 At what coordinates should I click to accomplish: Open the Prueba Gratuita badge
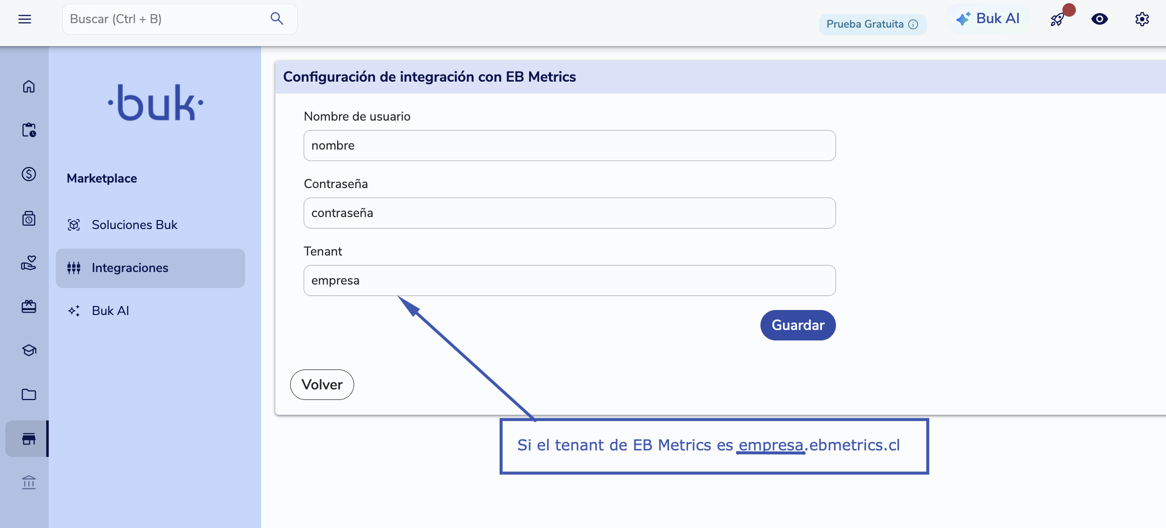click(873, 24)
